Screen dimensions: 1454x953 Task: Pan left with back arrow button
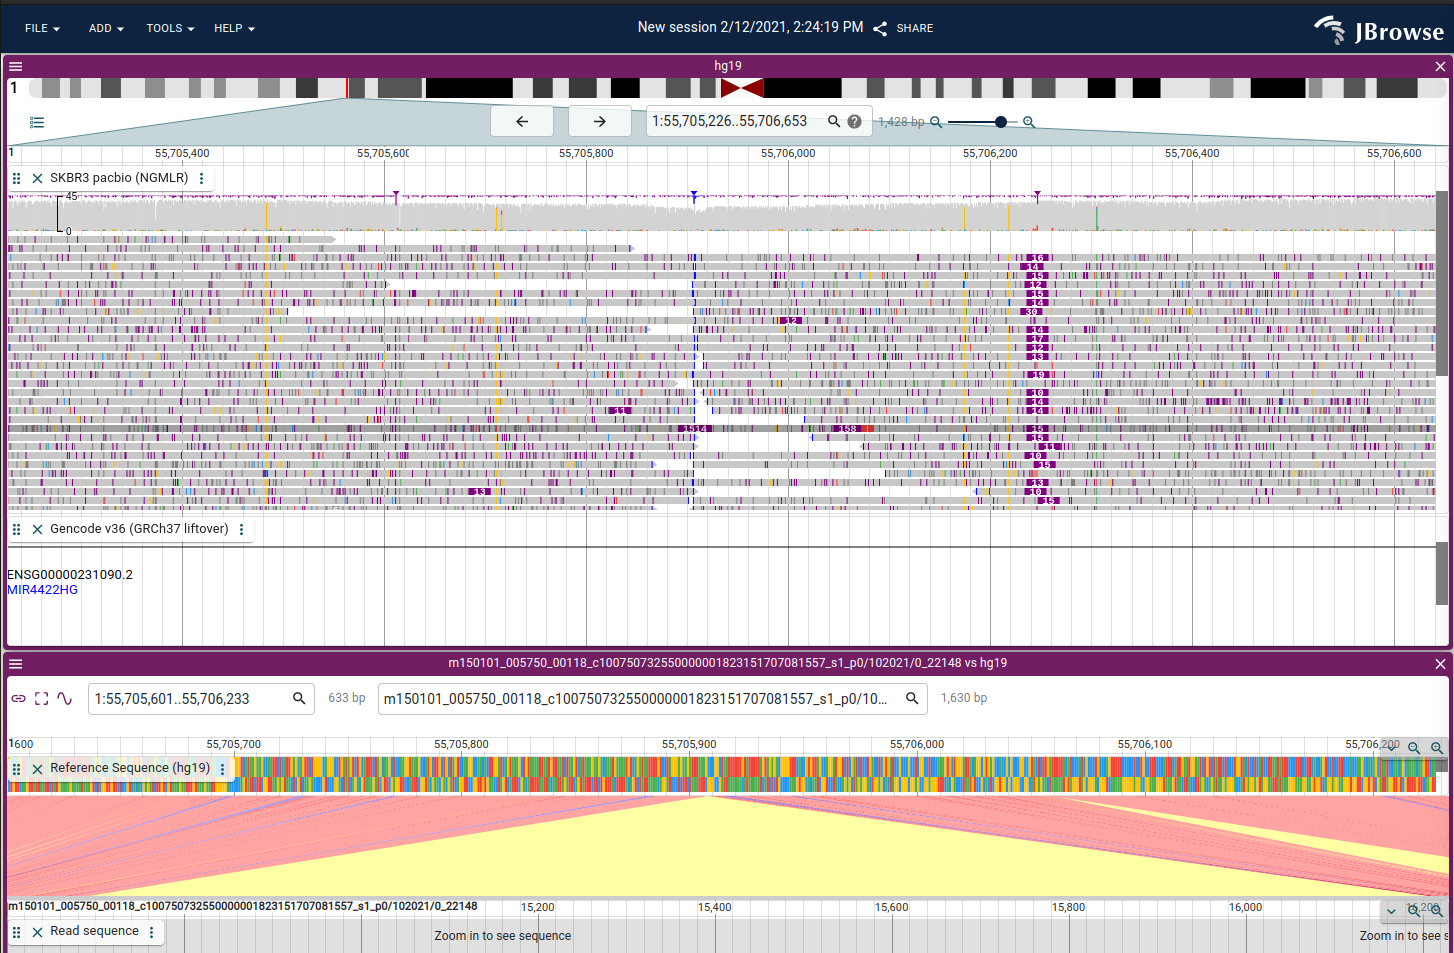click(x=522, y=121)
